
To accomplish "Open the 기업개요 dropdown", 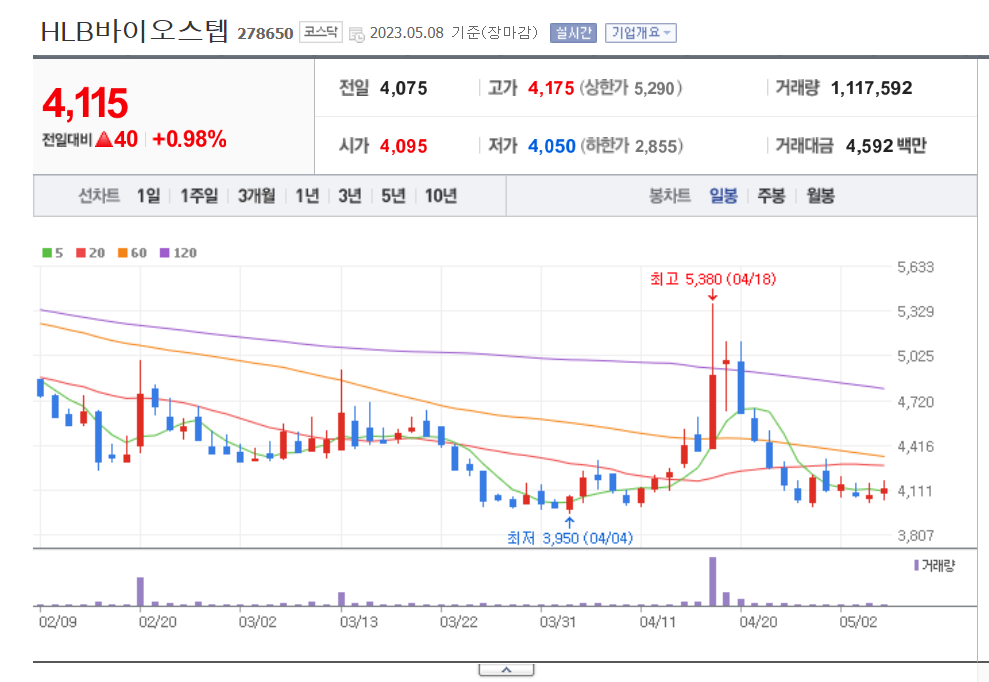I will pos(640,33).
